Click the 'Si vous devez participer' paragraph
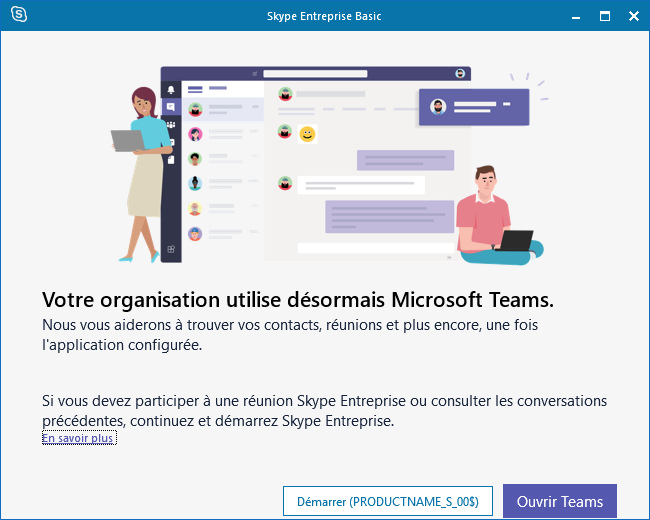Viewport: 650px width, 520px height. click(324, 411)
